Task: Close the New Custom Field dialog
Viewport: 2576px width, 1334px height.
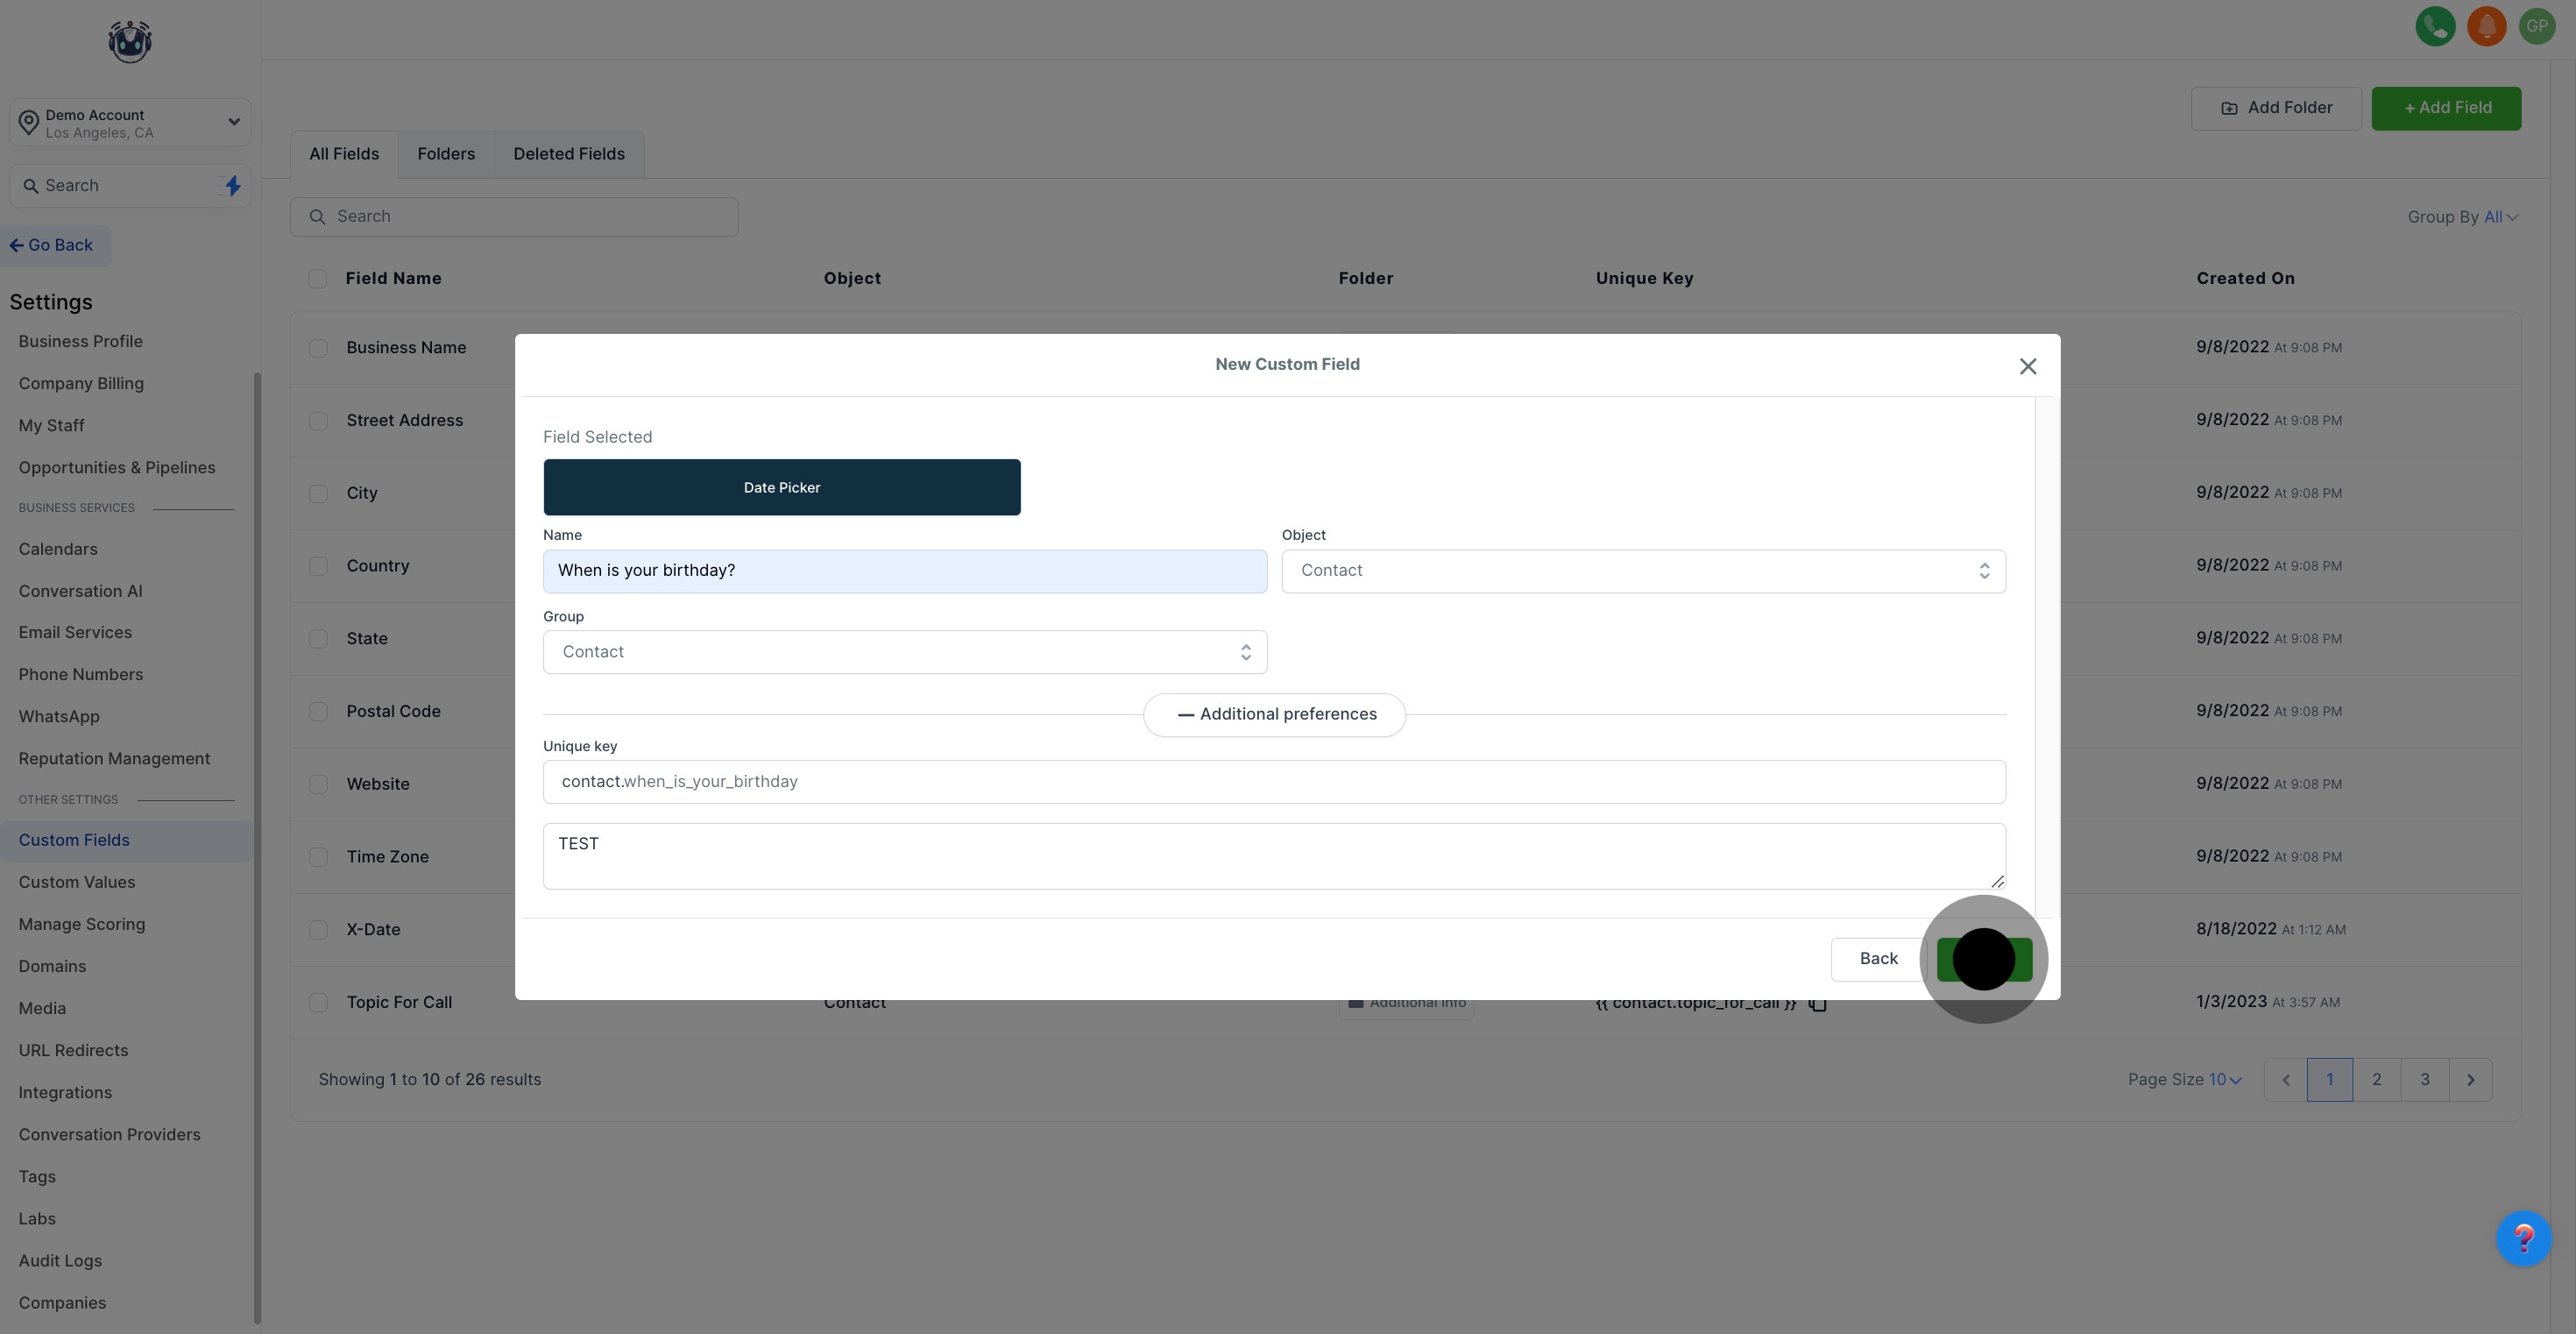Action: pyautogui.click(x=2027, y=367)
